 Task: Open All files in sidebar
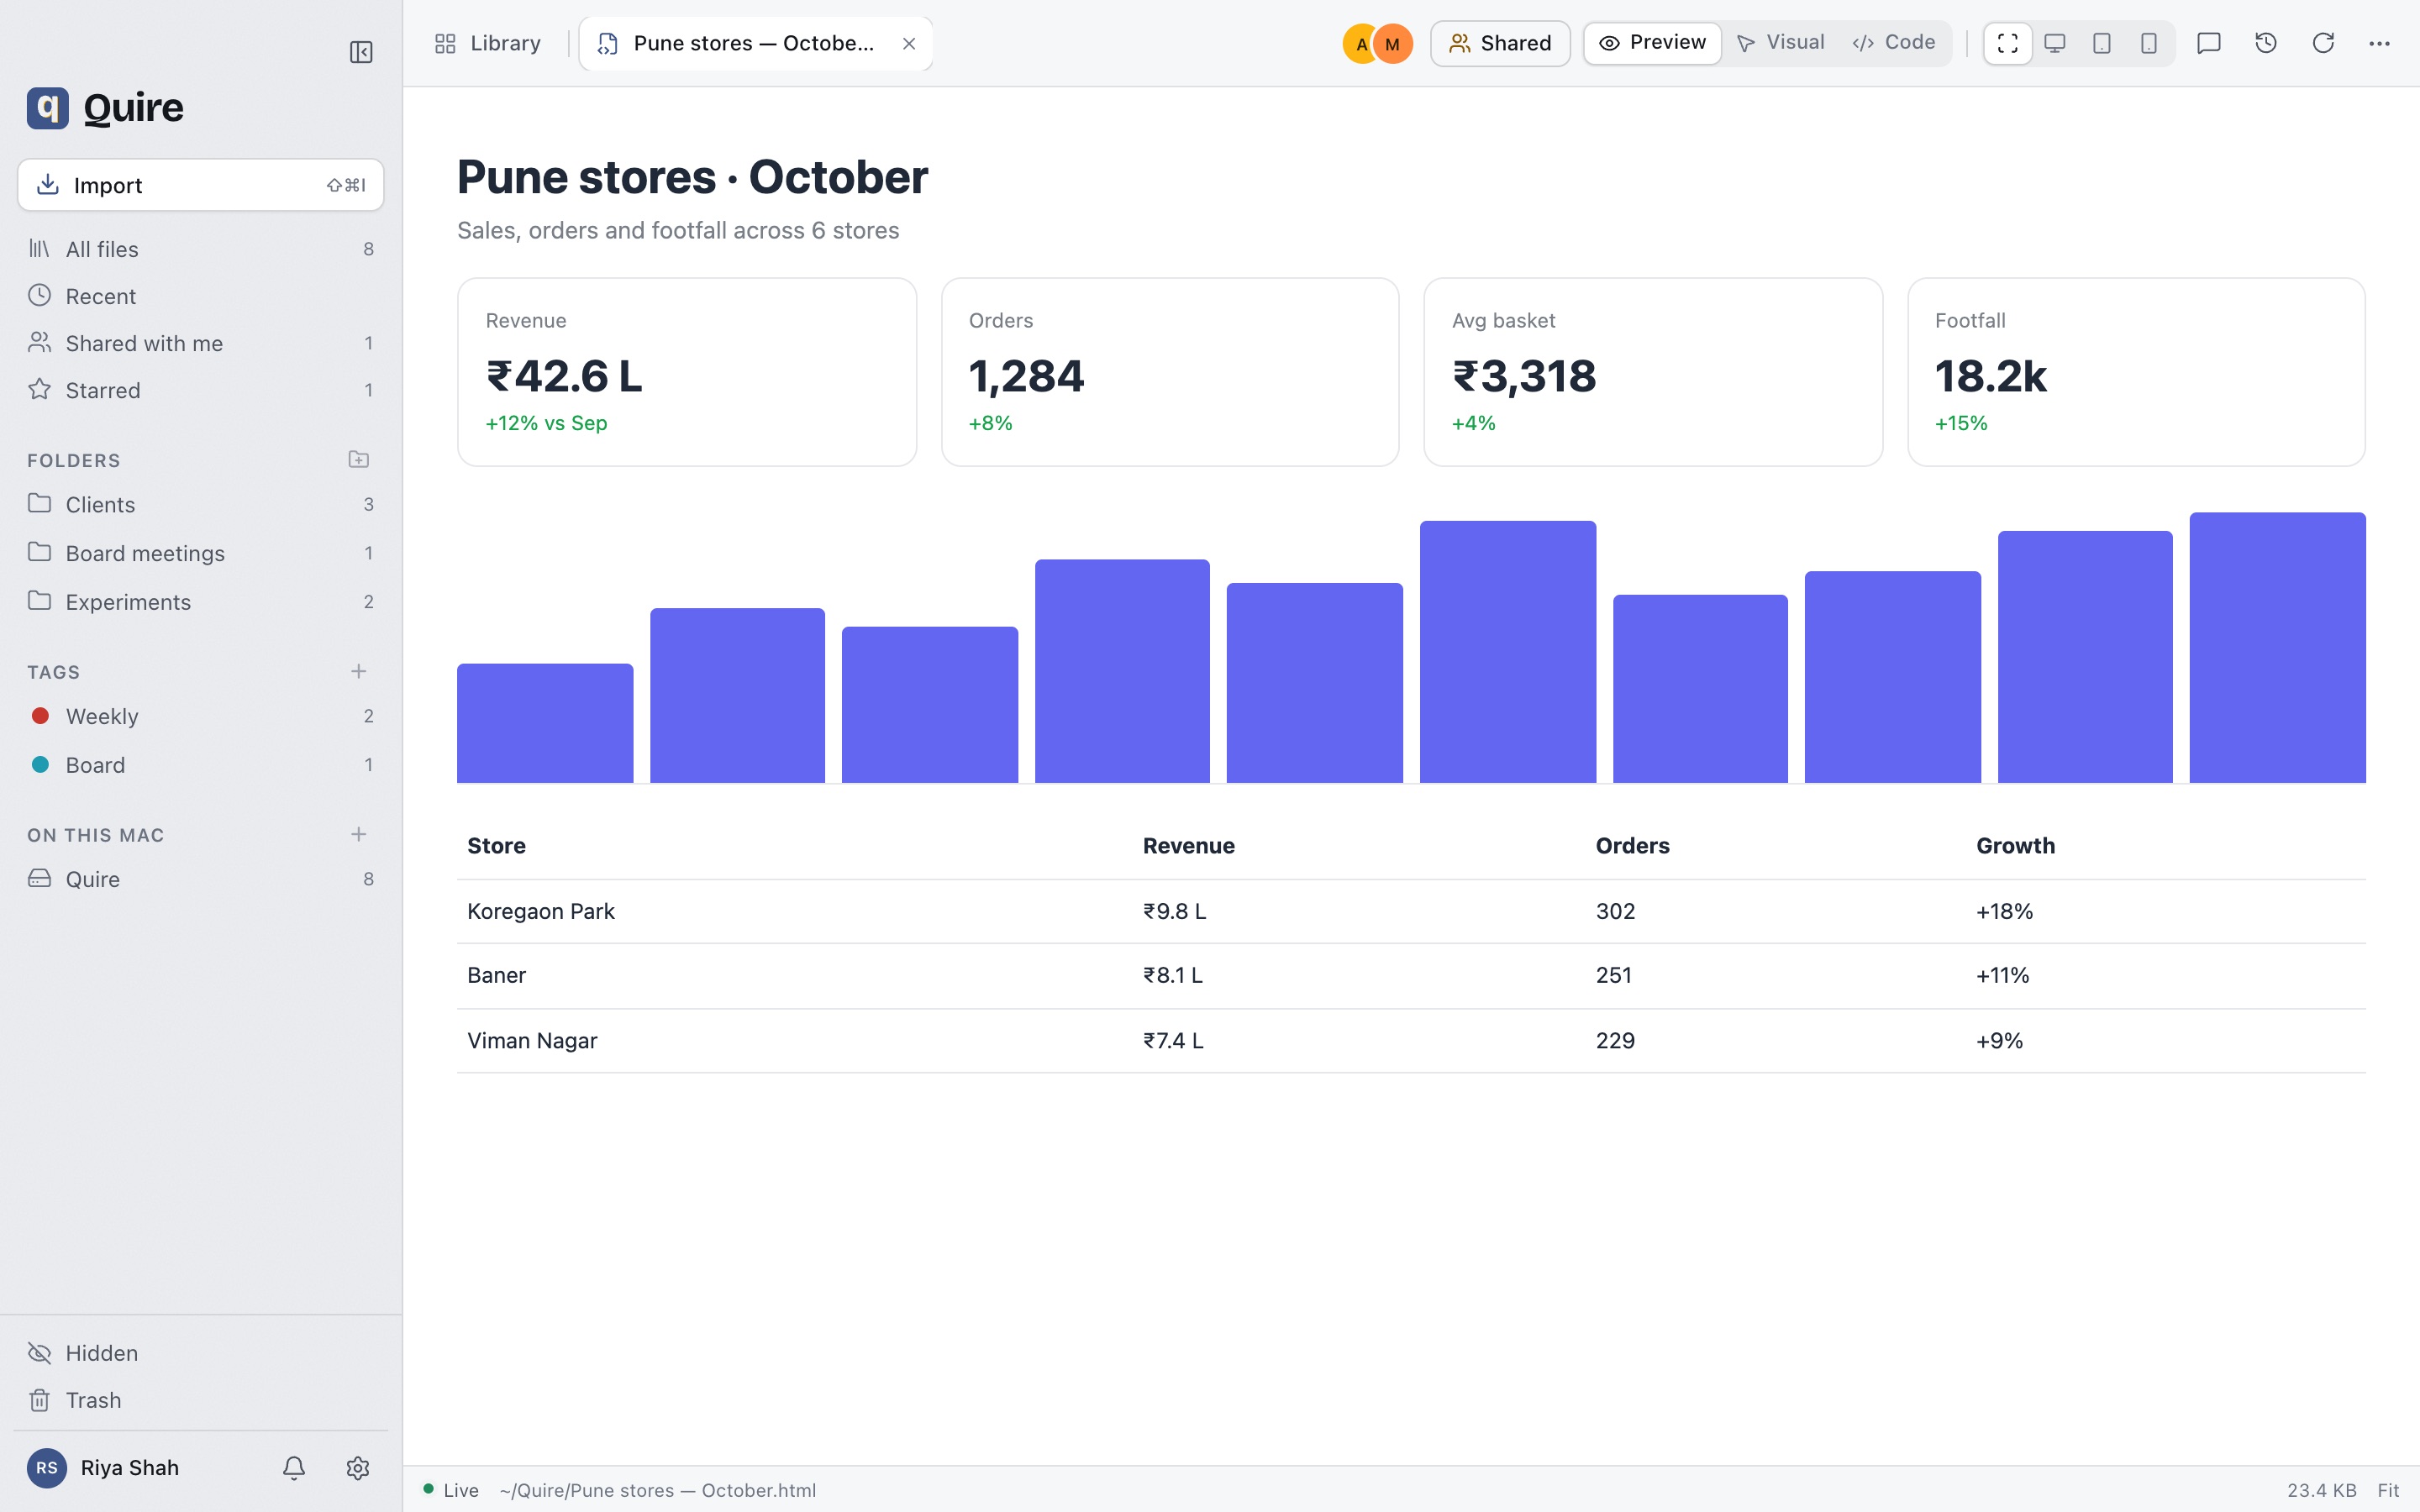click(x=201, y=249)
